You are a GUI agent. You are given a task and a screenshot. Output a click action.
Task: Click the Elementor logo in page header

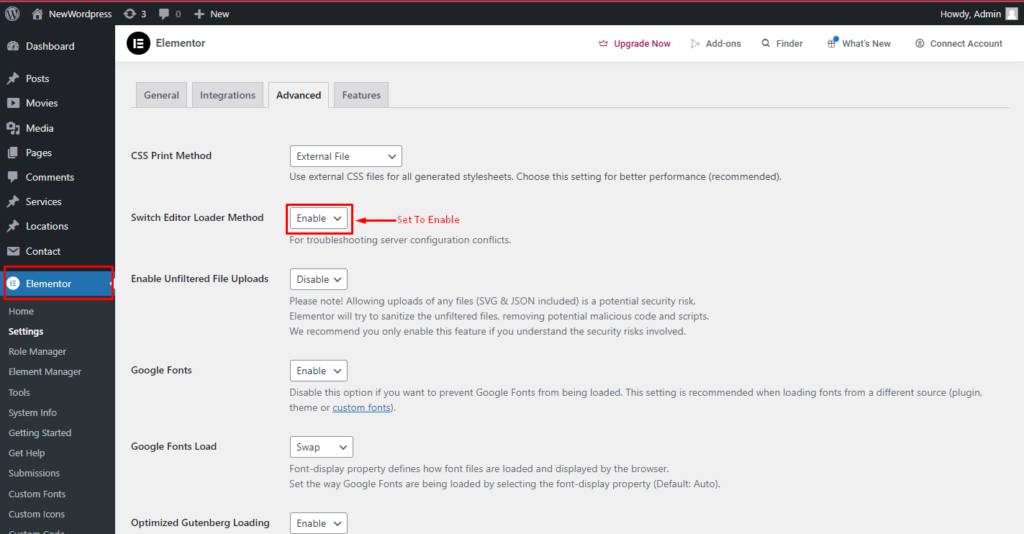coord(138,43)
